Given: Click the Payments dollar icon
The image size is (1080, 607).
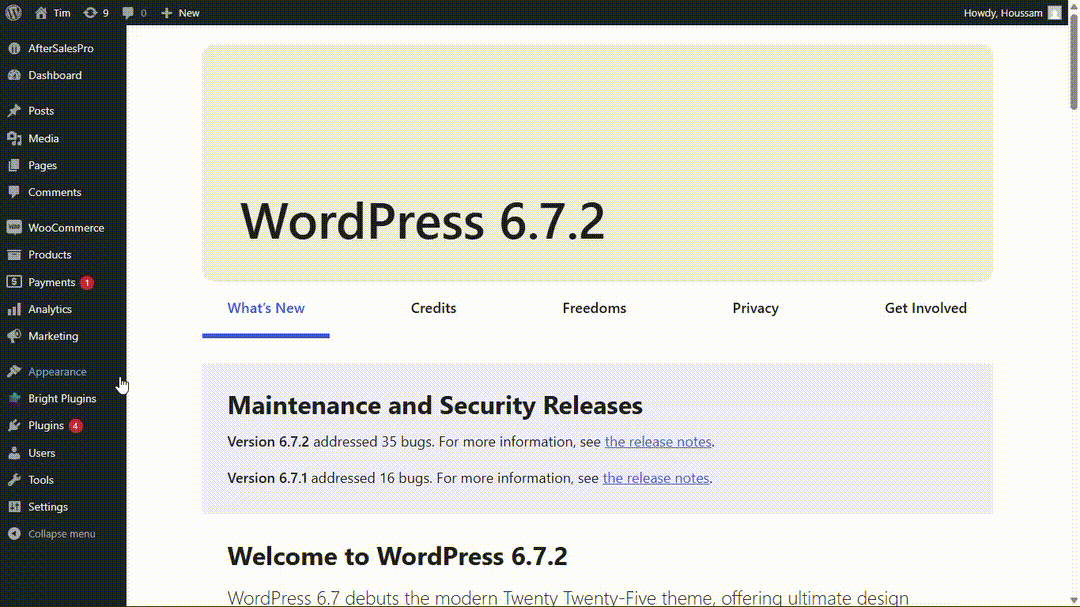Looking at the screenshot, I should (x=14, y=282).
